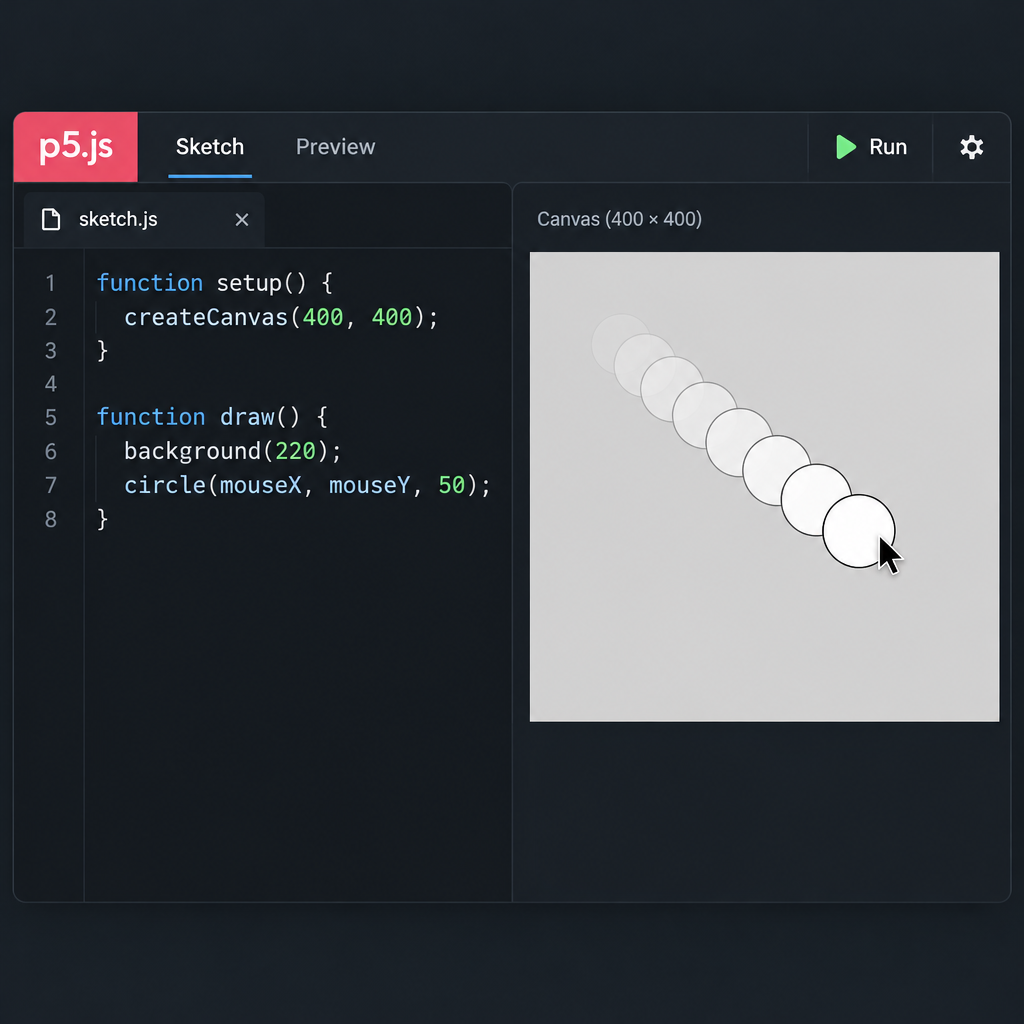Screen dimensions: 1024x1024
Task: Click the brightest white circle on canvas
Action: (858, 531)
